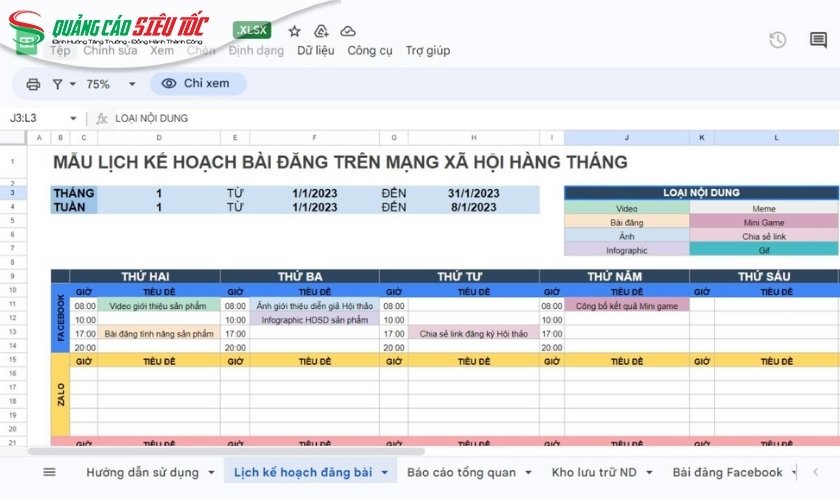Open version history clock icon

(777, 40)
